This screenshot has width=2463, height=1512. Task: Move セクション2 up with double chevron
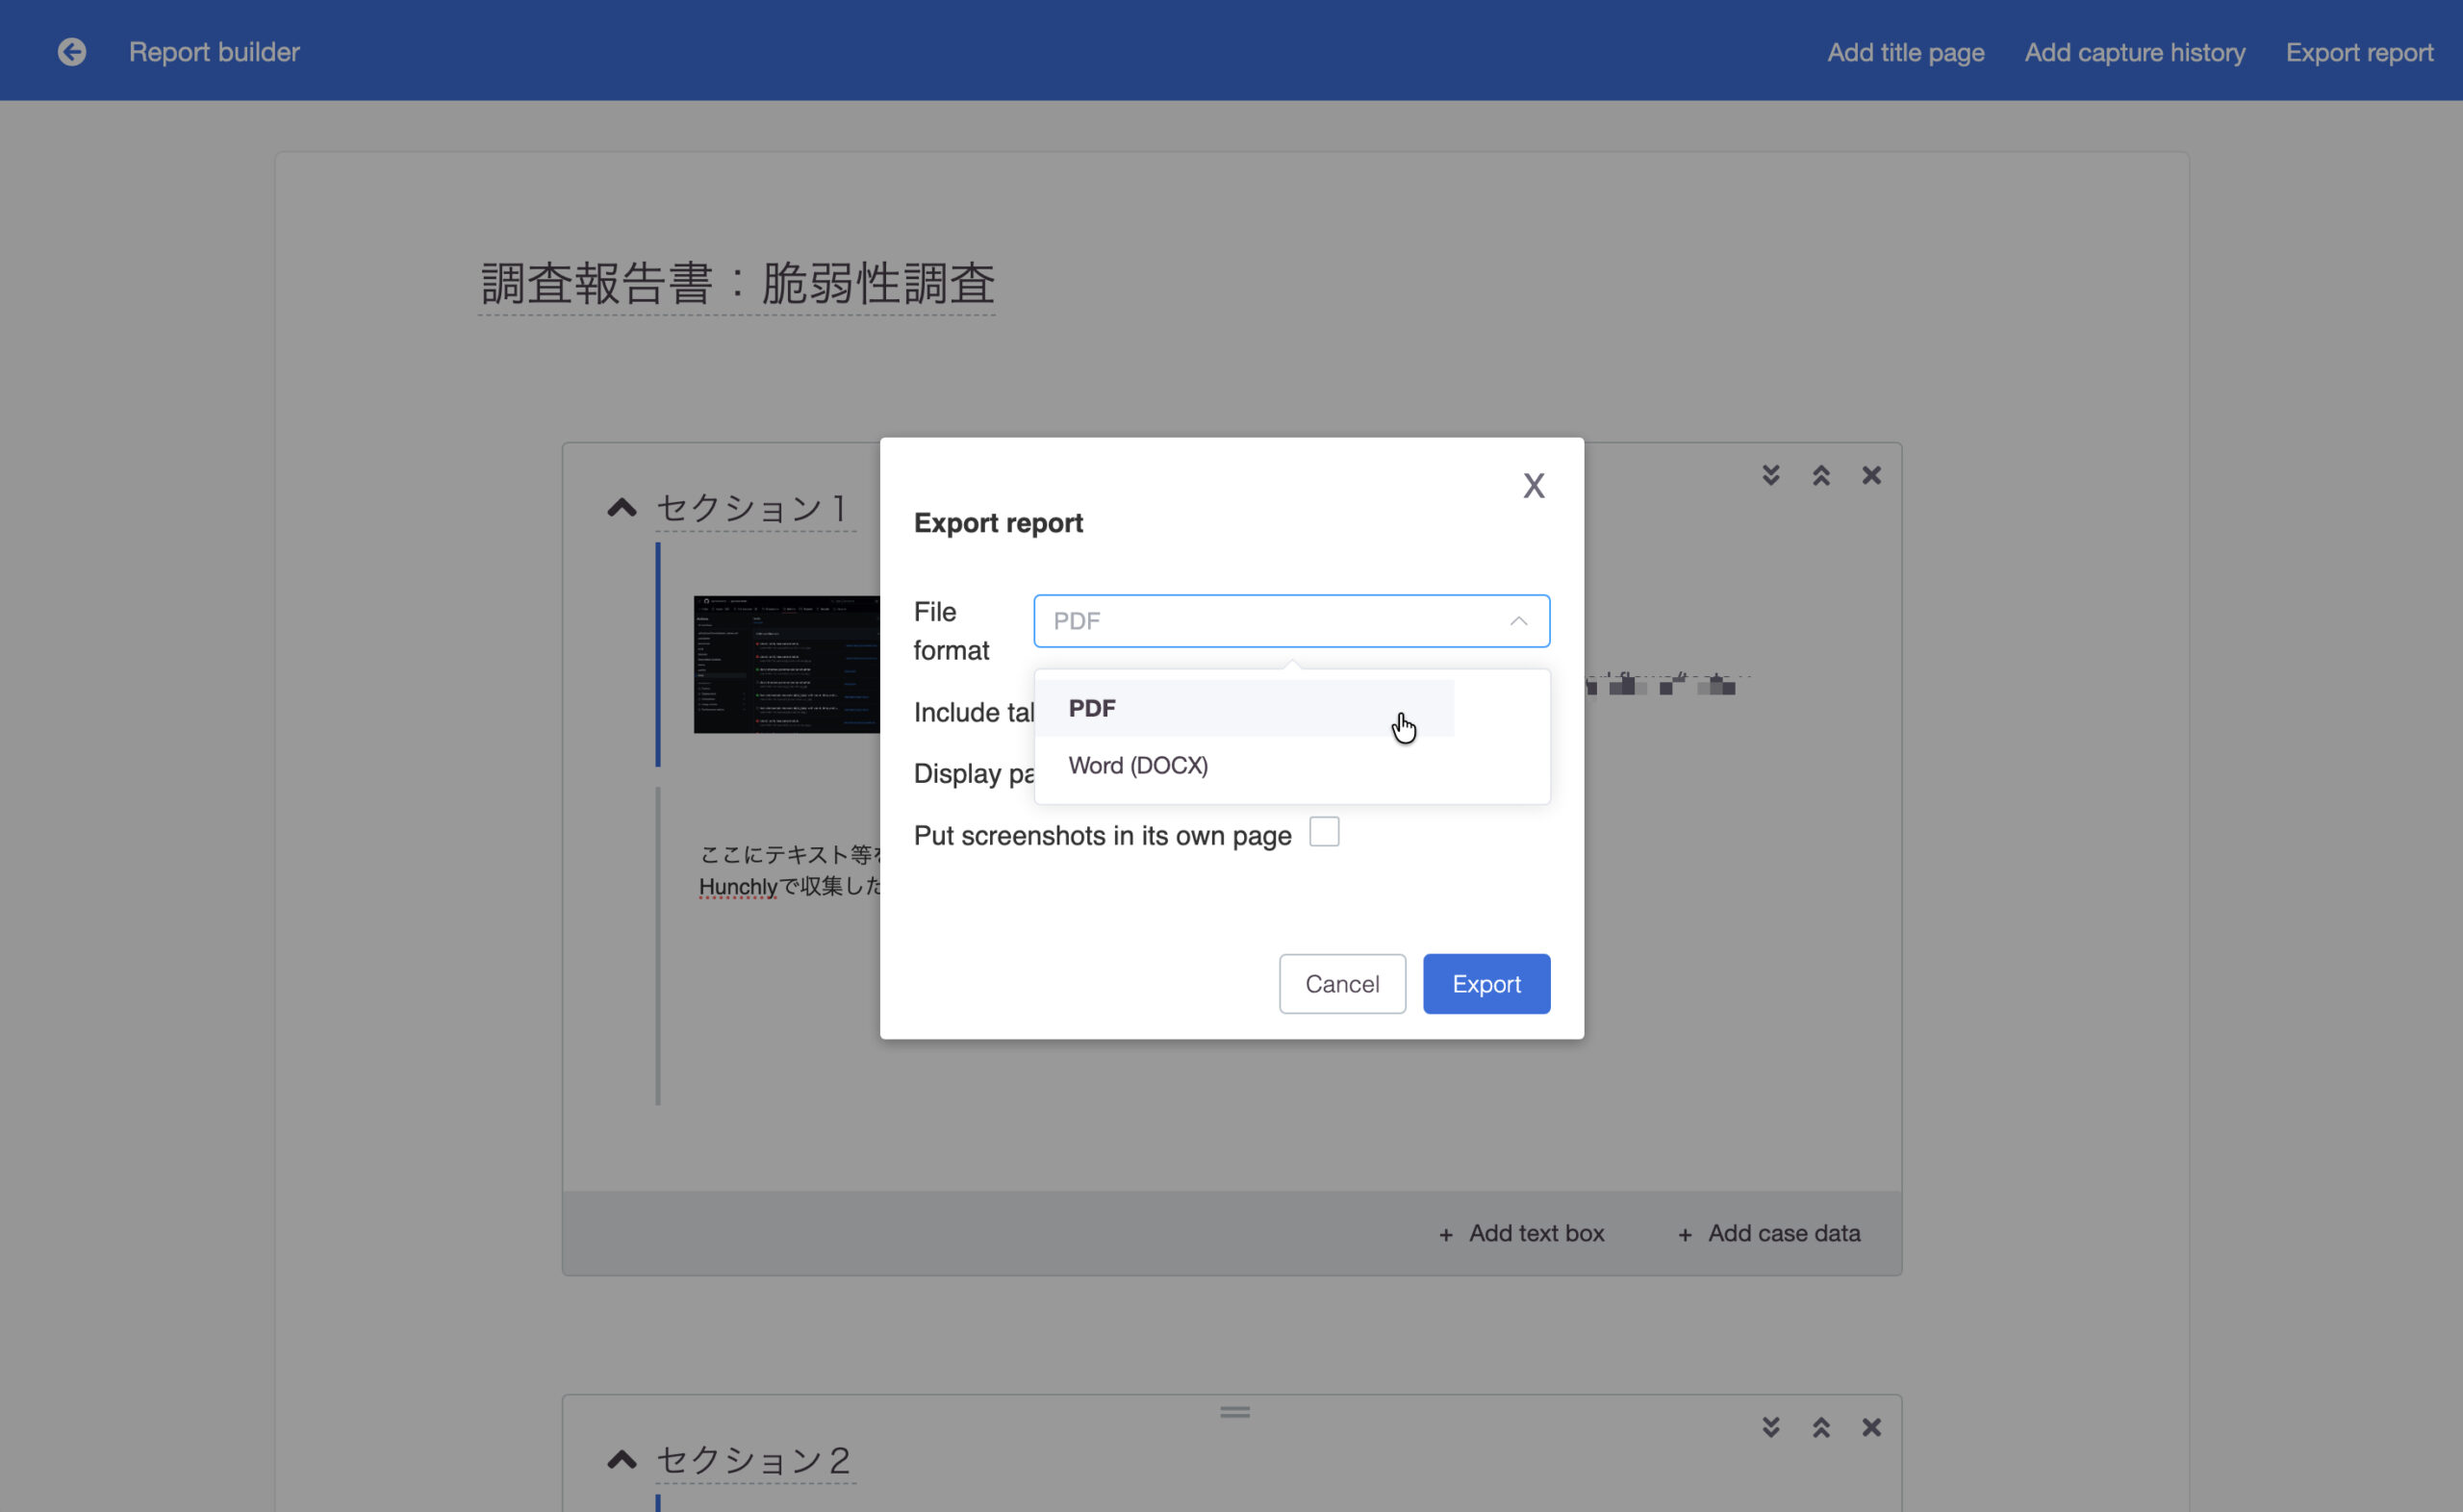1820,1427
